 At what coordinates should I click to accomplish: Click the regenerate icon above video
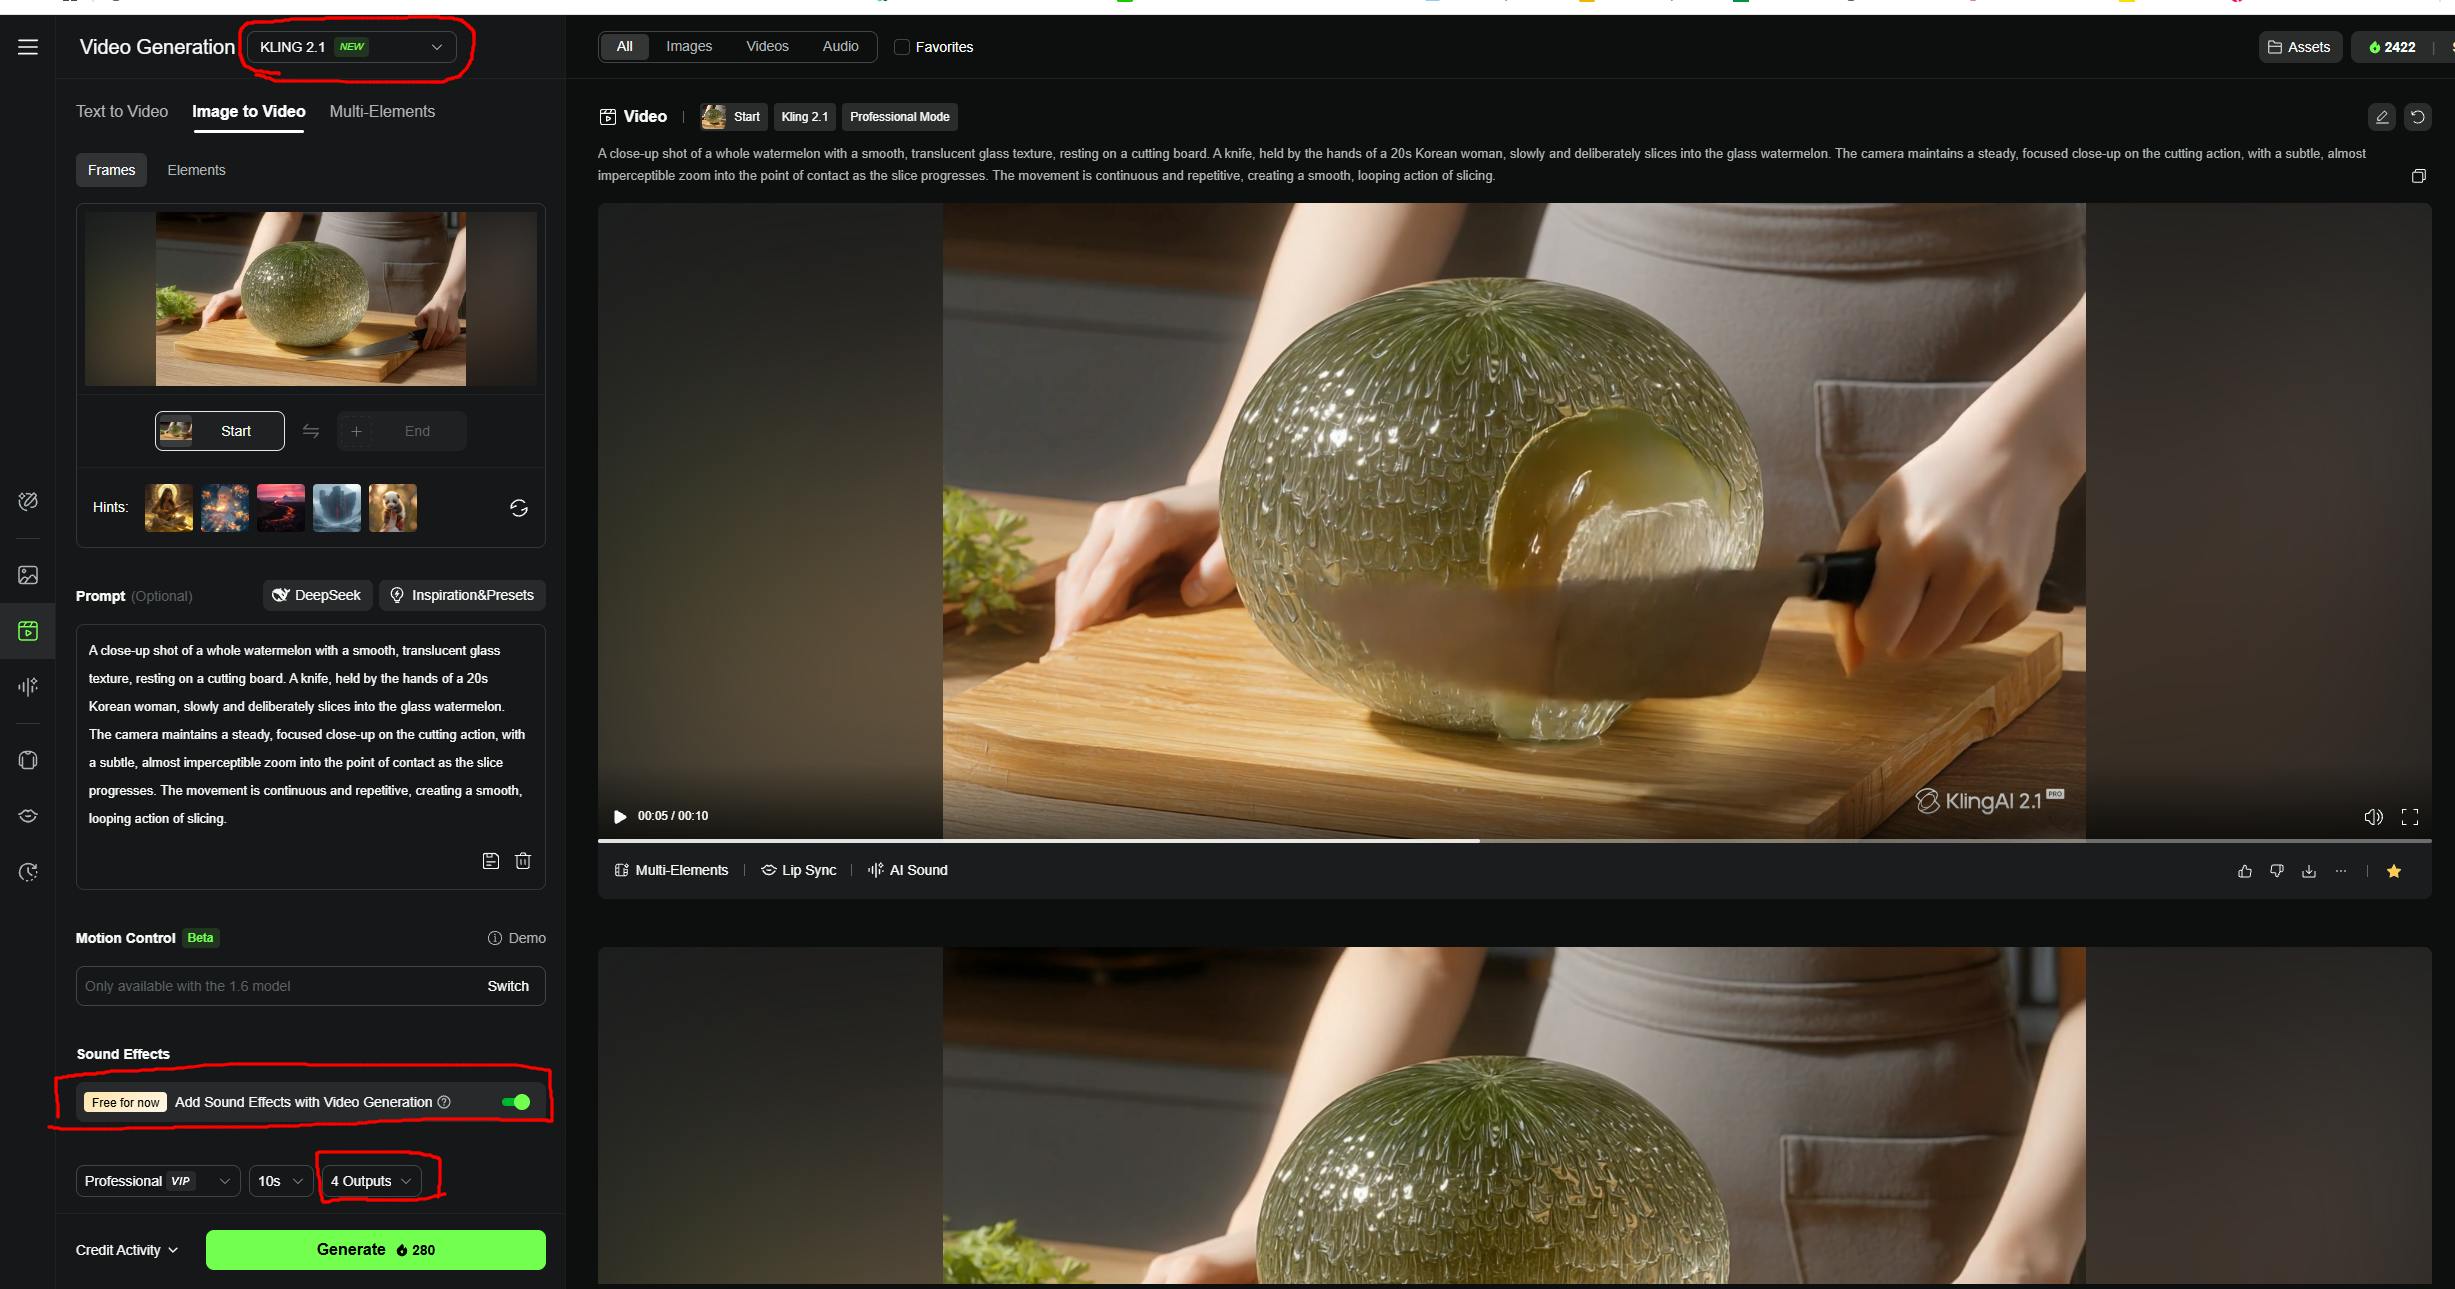(2418, 117)
